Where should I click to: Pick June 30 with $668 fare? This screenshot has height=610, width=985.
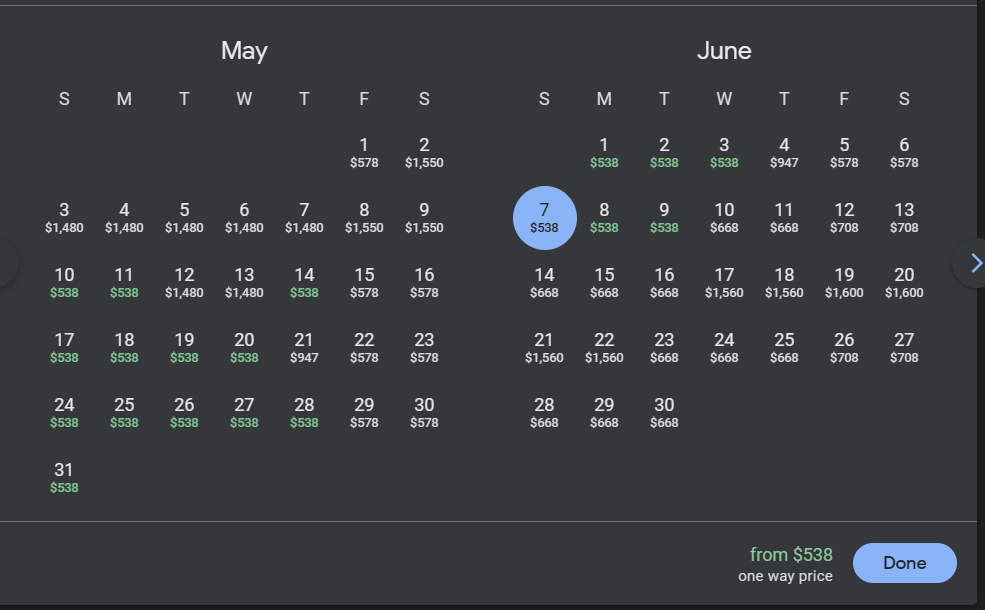(x=664, y=412)
